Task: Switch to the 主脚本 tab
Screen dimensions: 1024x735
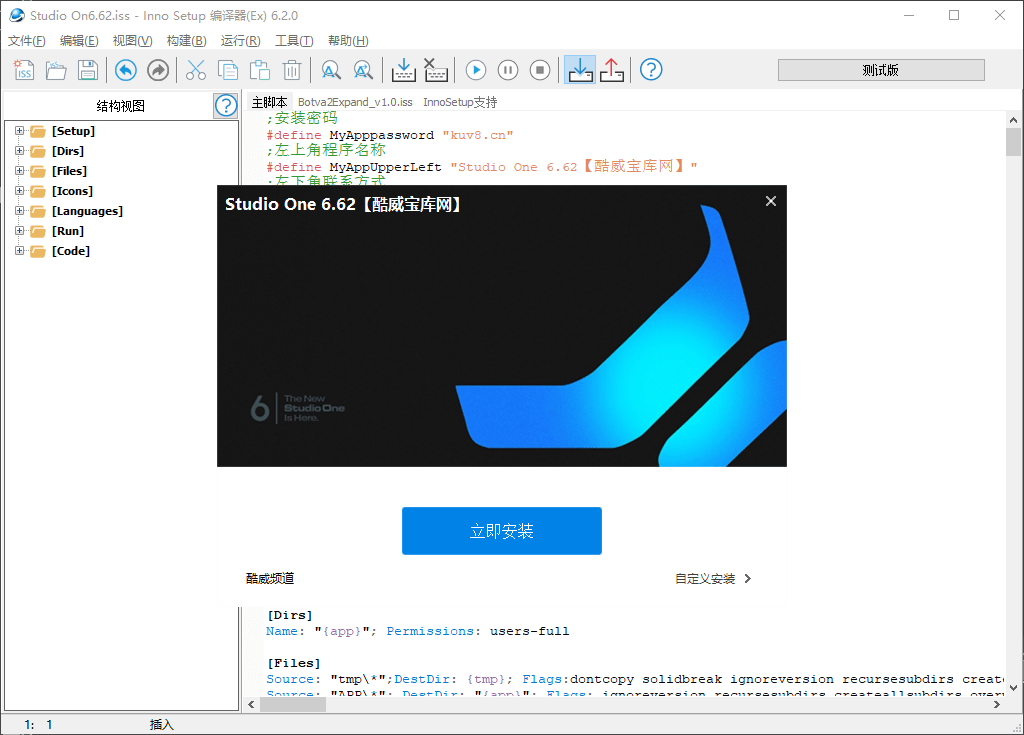Action: coord(270,102)
